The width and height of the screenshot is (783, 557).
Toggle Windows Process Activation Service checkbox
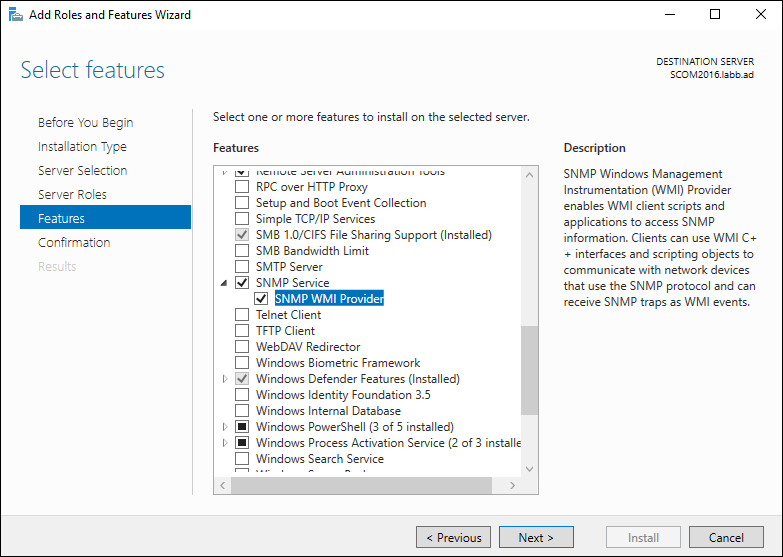[242, 443]
